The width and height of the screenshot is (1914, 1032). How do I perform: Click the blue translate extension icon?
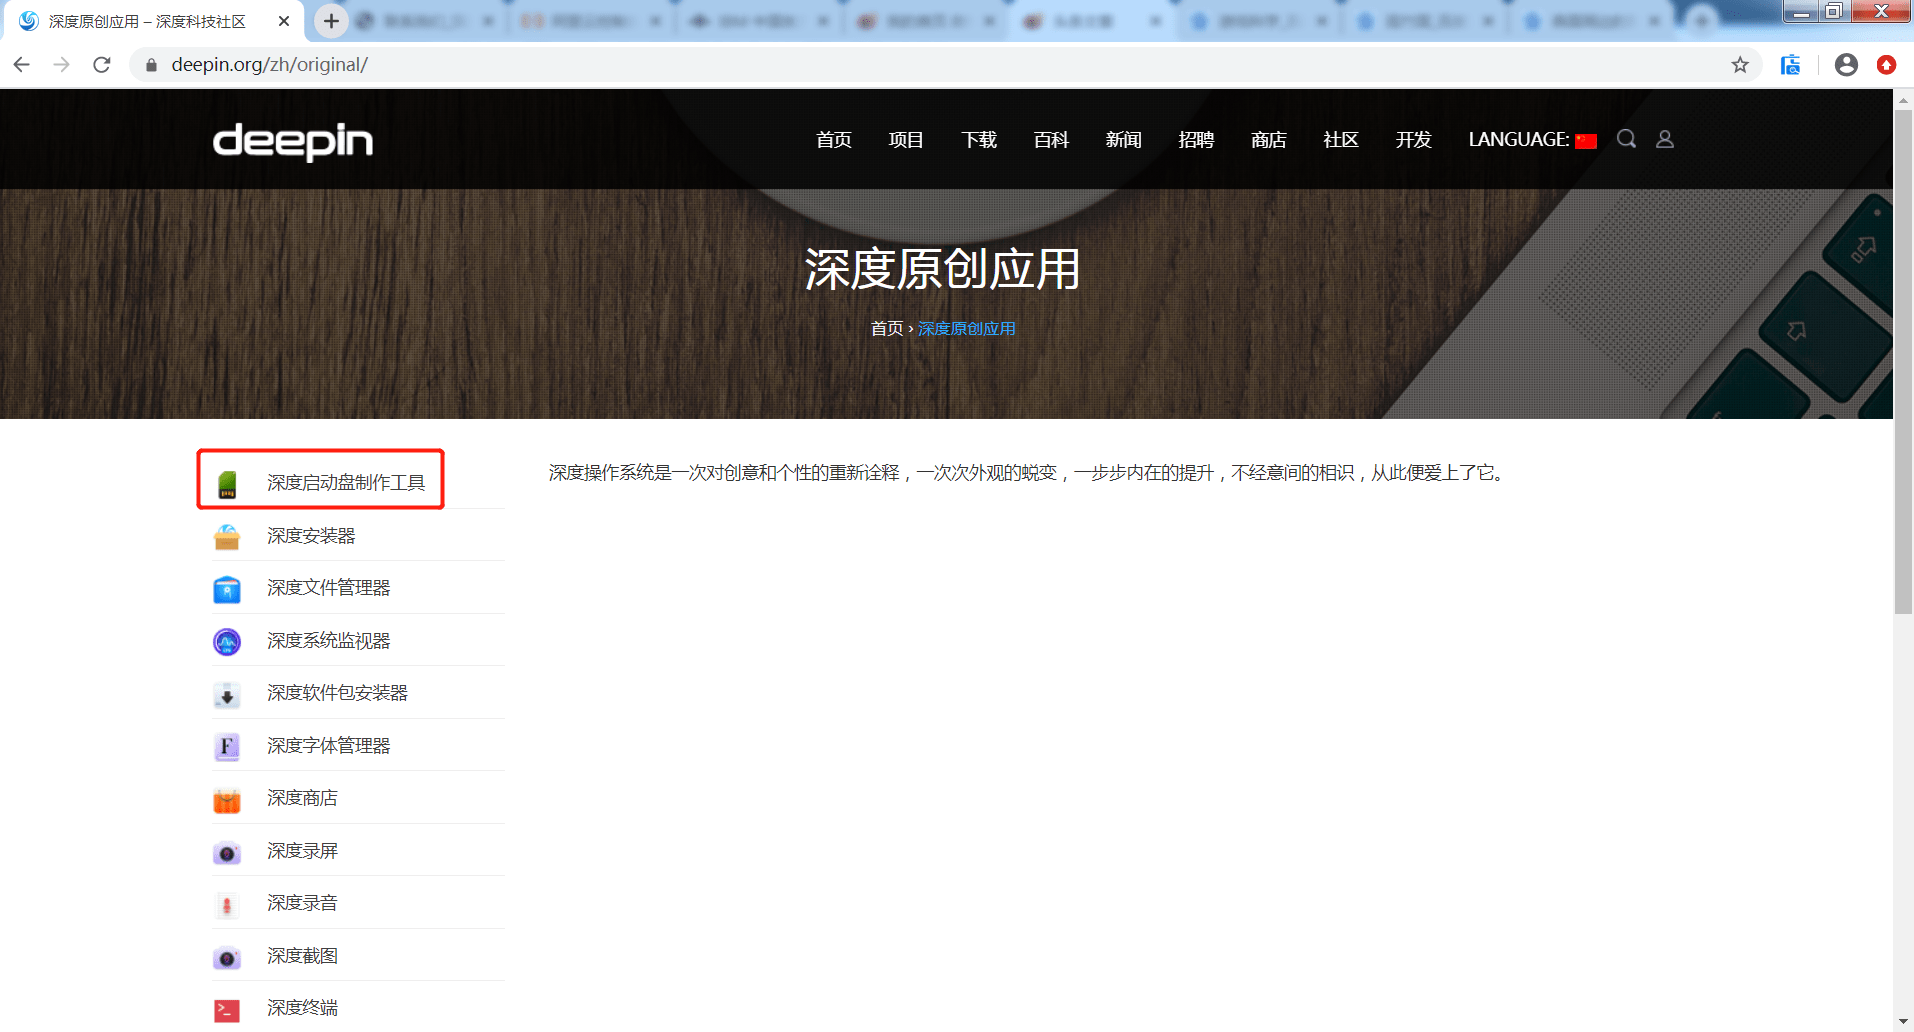1790,65
